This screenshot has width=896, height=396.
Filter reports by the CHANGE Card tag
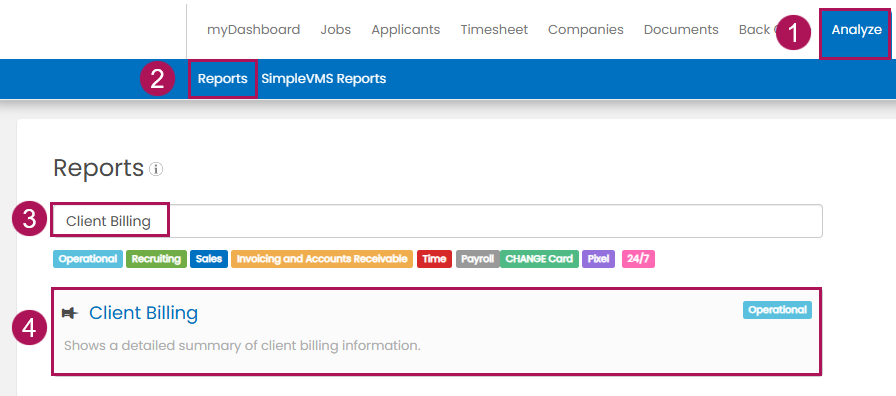click(539, 259)
